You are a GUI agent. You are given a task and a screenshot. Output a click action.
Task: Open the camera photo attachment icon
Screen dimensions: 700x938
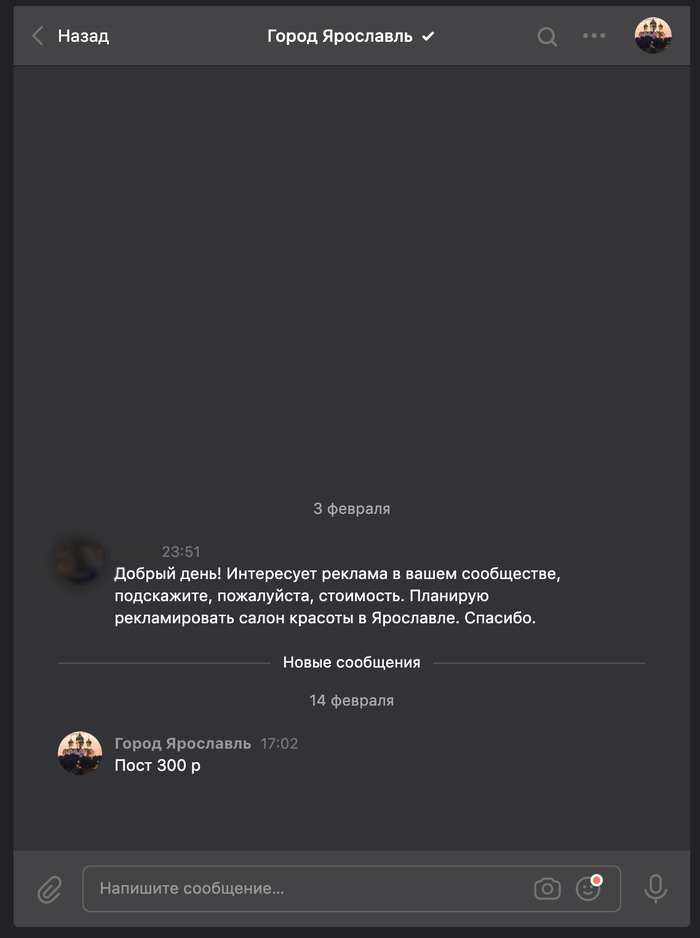[547, 888]
